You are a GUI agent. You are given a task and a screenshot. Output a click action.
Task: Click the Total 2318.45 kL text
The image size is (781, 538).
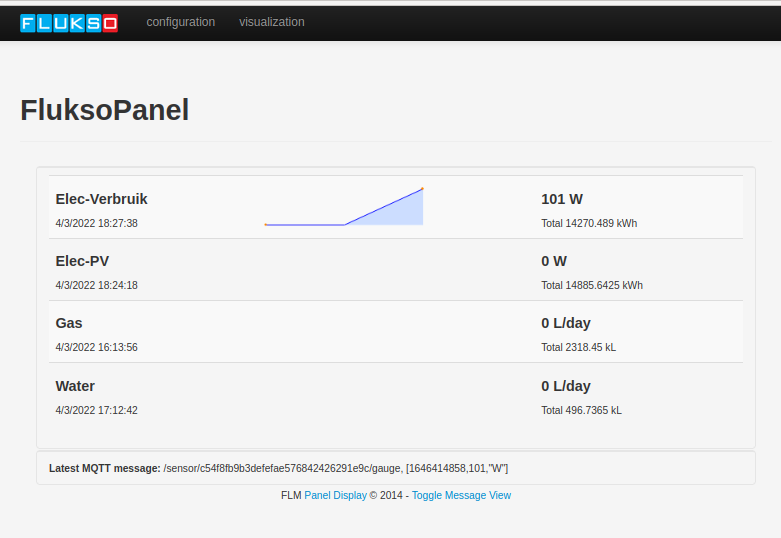tap(579, 347)
